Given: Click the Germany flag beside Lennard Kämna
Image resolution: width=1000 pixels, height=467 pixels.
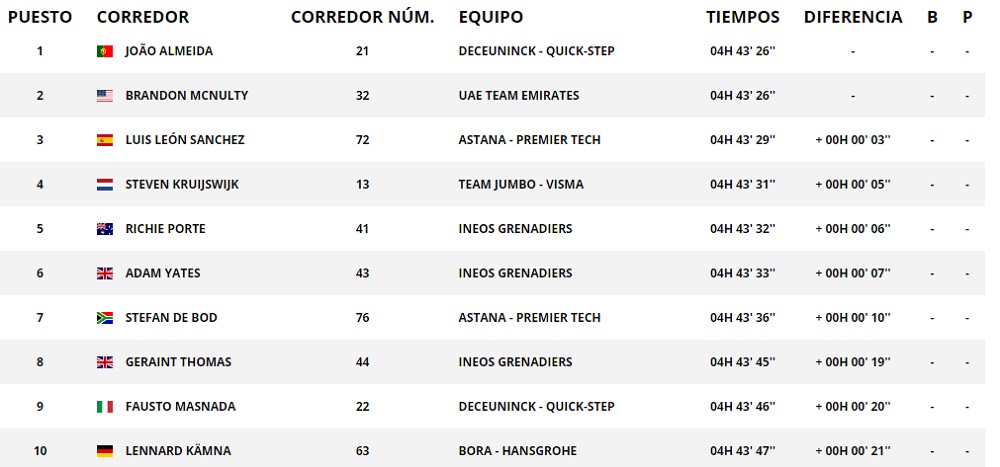Looking at the screenshot, I should click(x=105, y=451).
